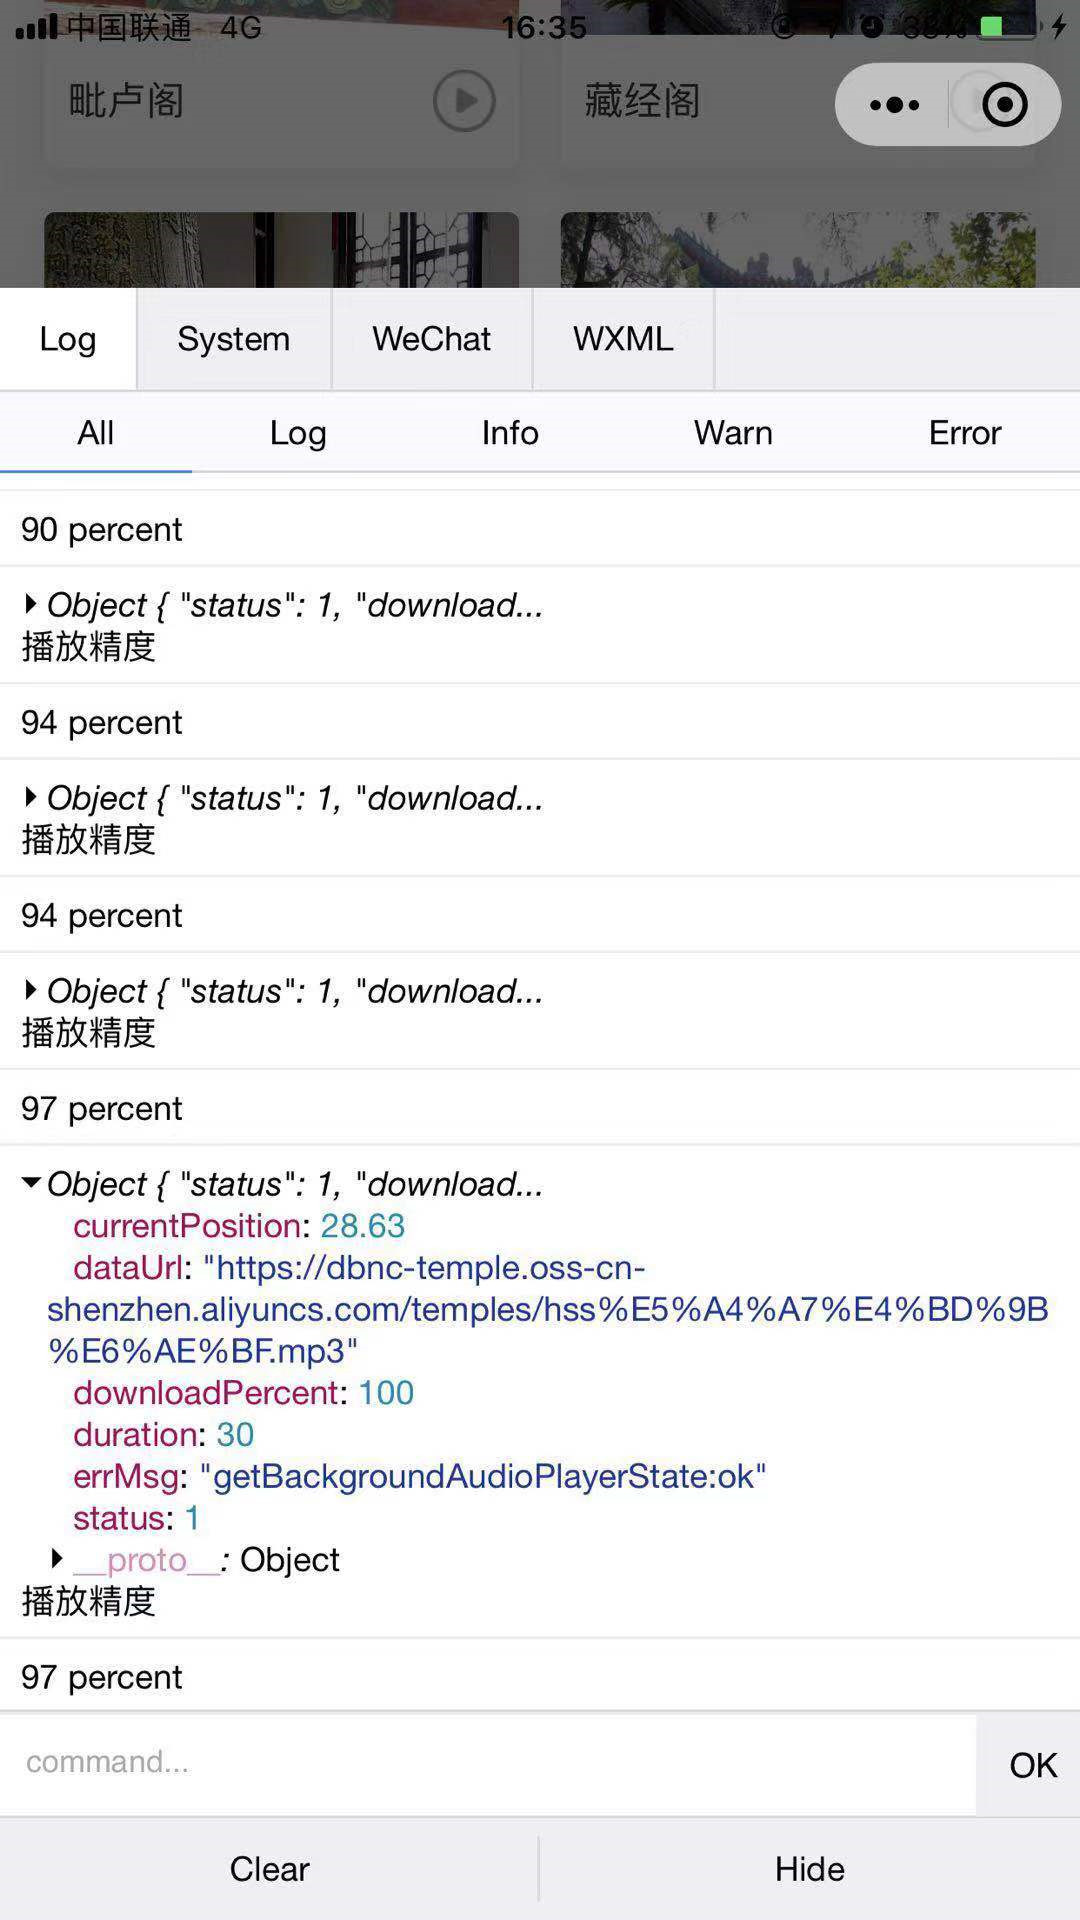
Task: Focus the command input field
Action: pos(487,1761)
